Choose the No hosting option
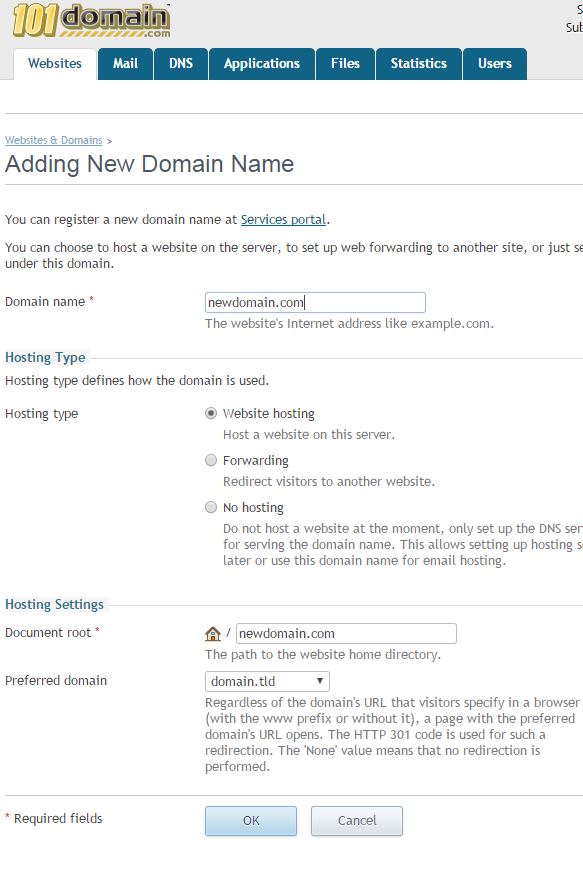Viewport: 583px width, 896px height. click(x=211, y=507)
